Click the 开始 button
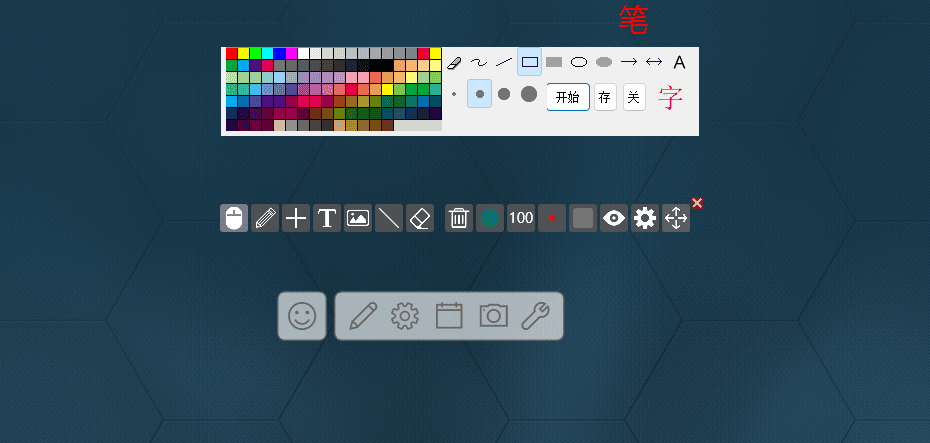Viewport: 930px width, 443px height. tap(568, 97)
